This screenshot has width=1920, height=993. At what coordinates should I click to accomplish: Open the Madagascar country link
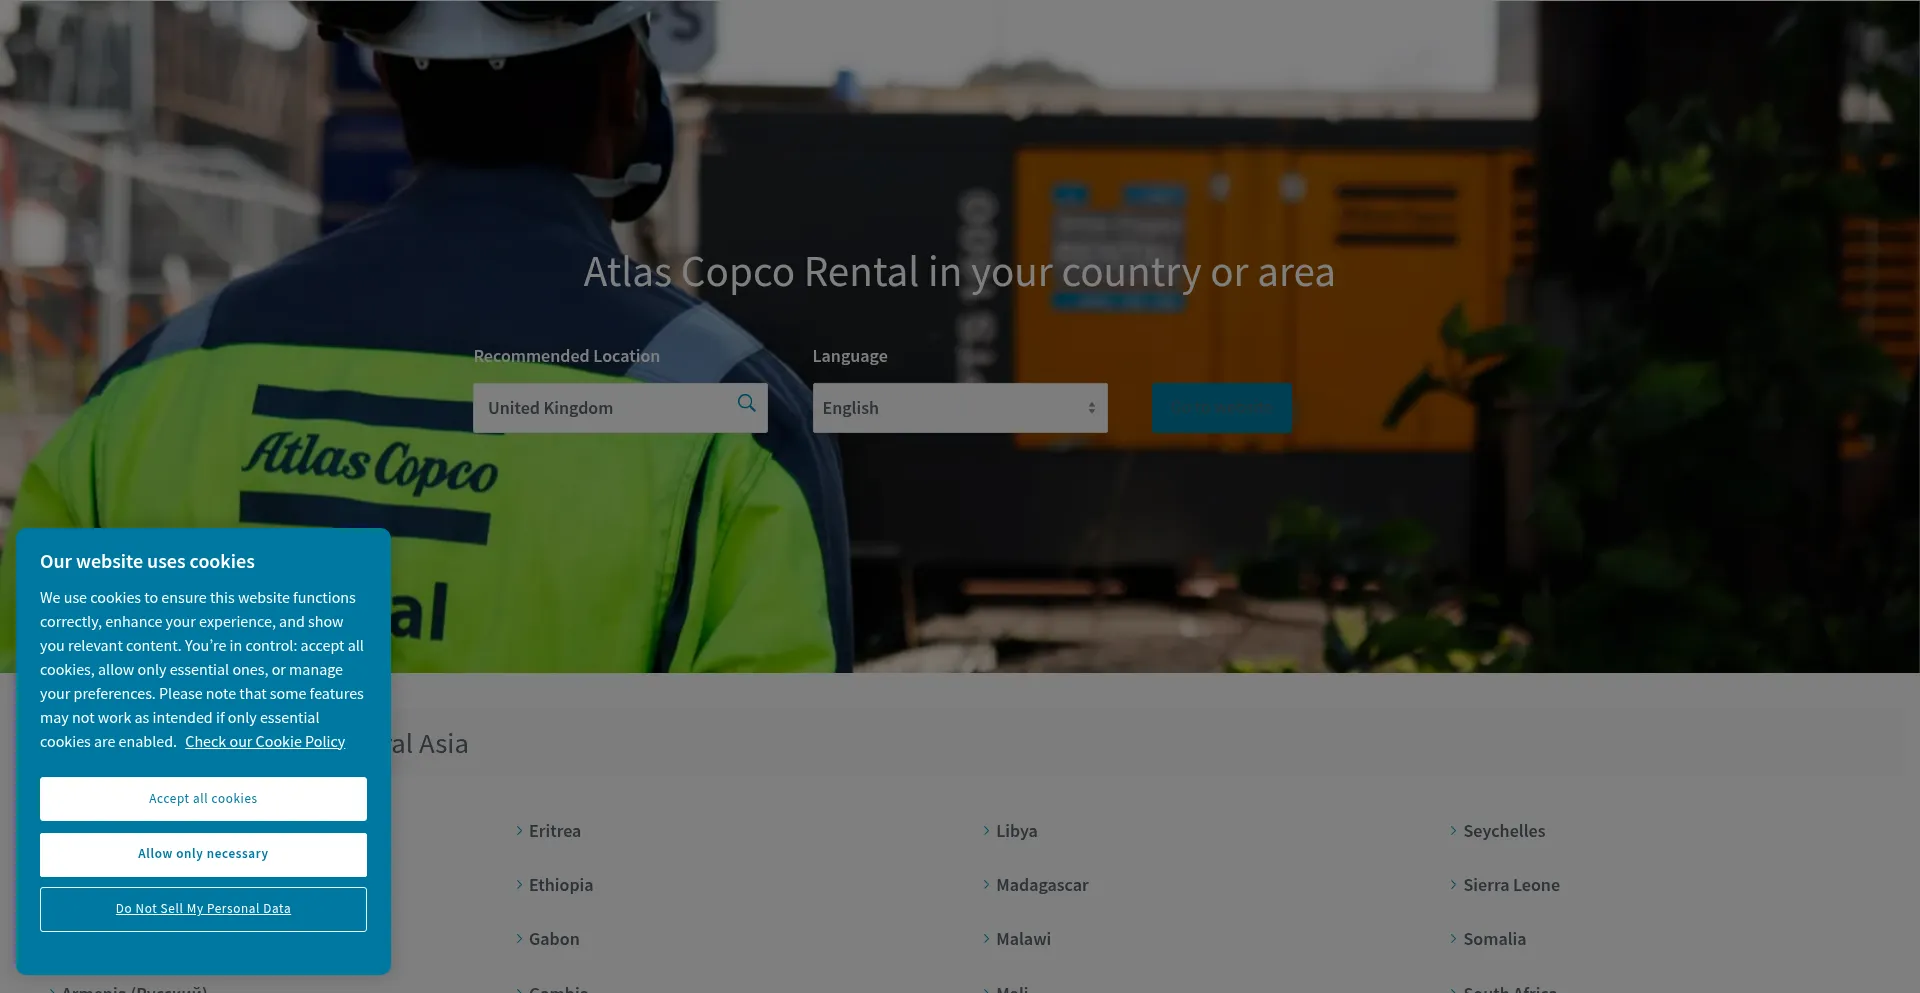(1042, 885)
